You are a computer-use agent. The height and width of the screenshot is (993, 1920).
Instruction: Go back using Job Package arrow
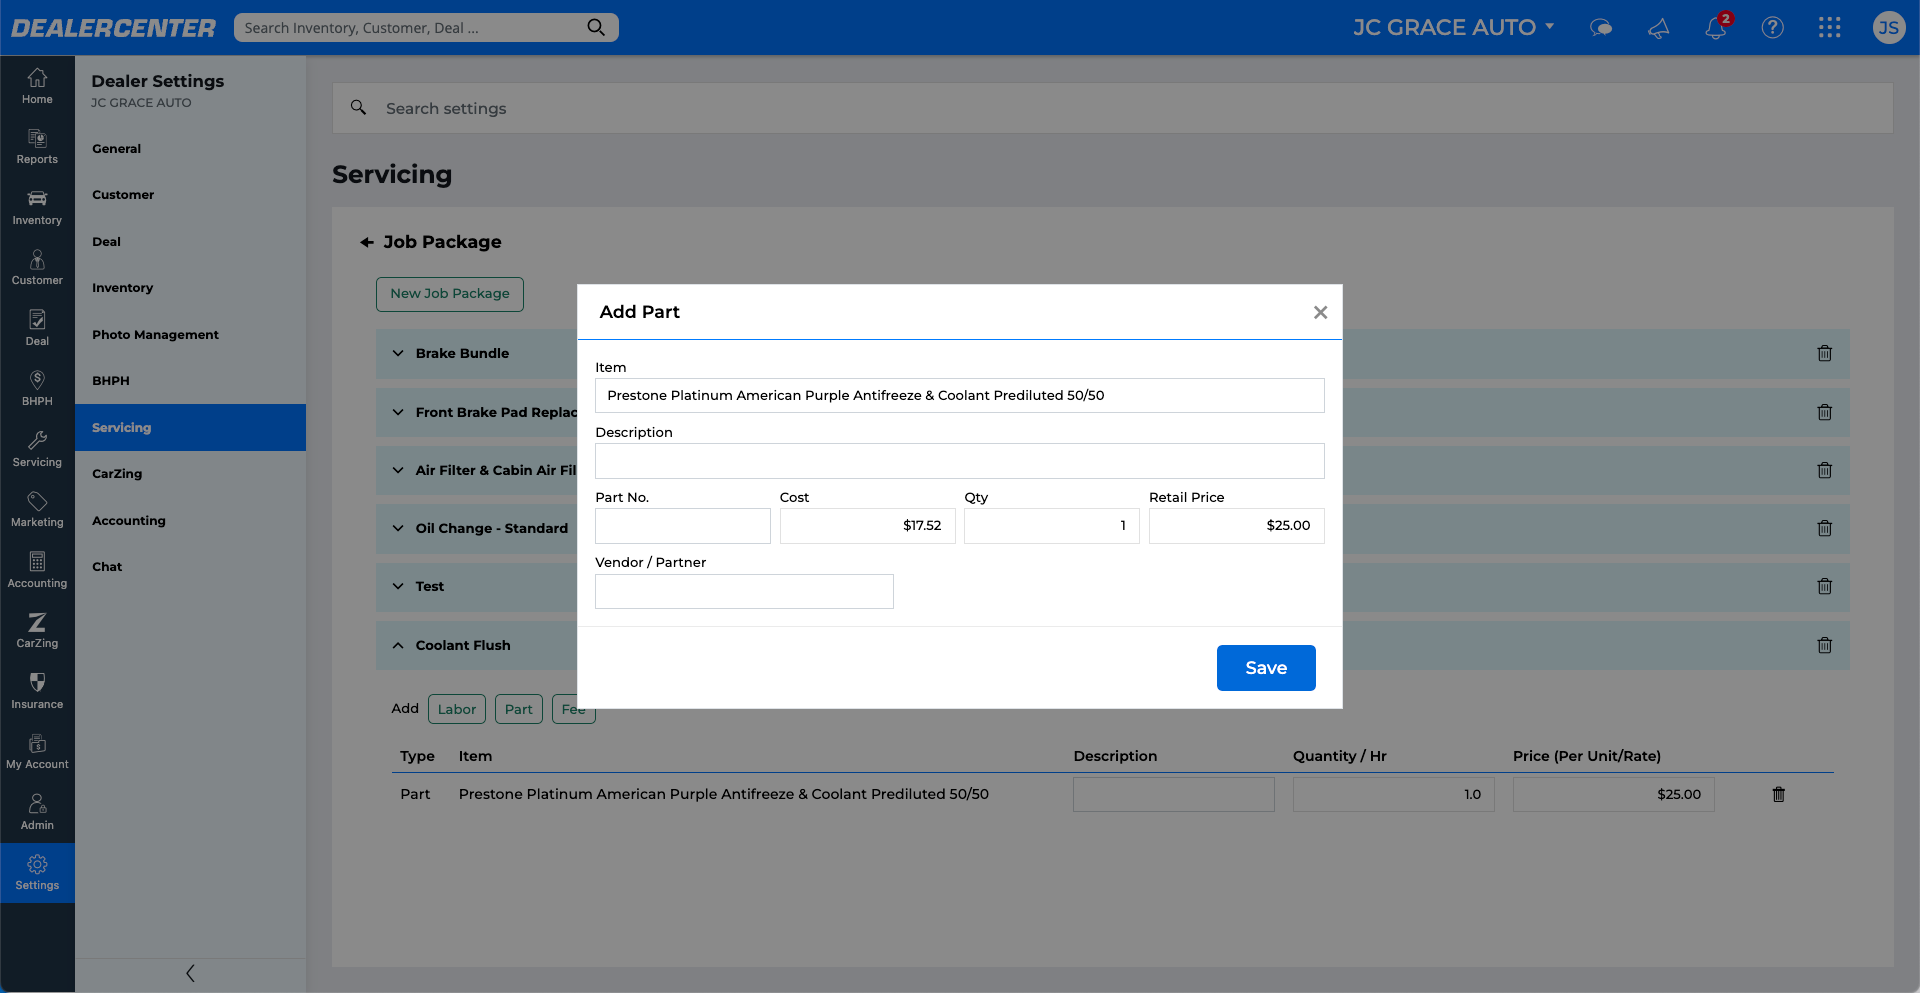[367, 242]
